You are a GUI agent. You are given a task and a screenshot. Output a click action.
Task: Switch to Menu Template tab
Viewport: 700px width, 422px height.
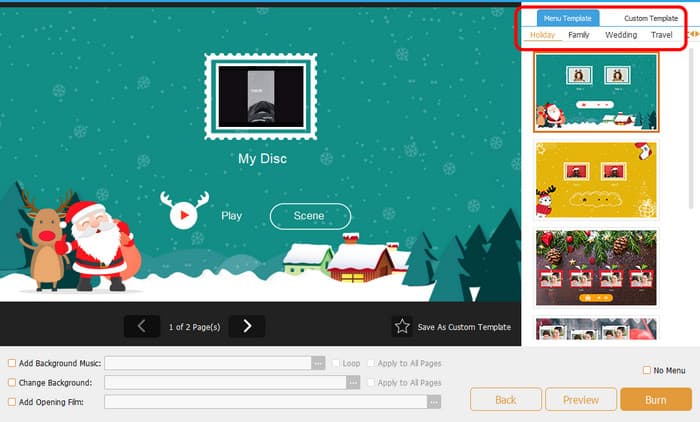point(568,18)
